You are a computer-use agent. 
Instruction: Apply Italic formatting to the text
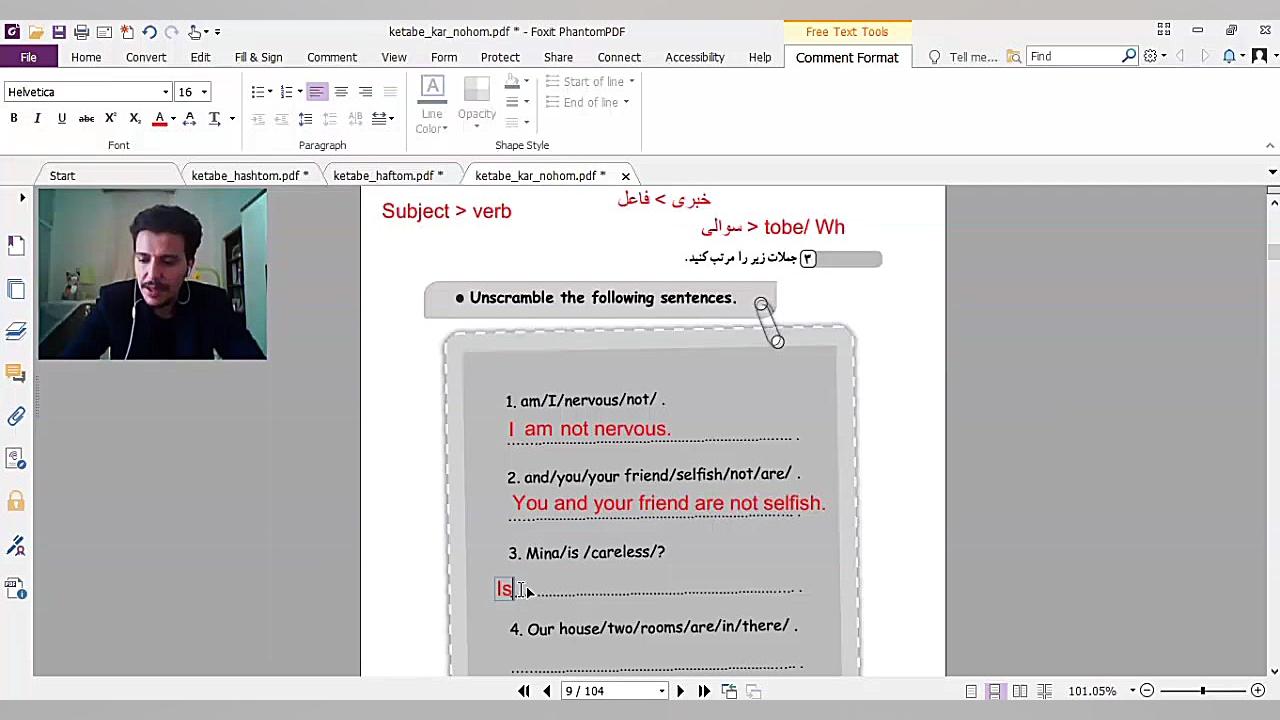point(37,118)
